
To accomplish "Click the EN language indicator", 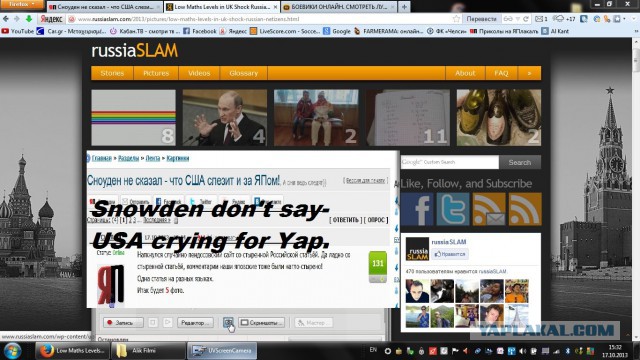I will tap(373, 350).
